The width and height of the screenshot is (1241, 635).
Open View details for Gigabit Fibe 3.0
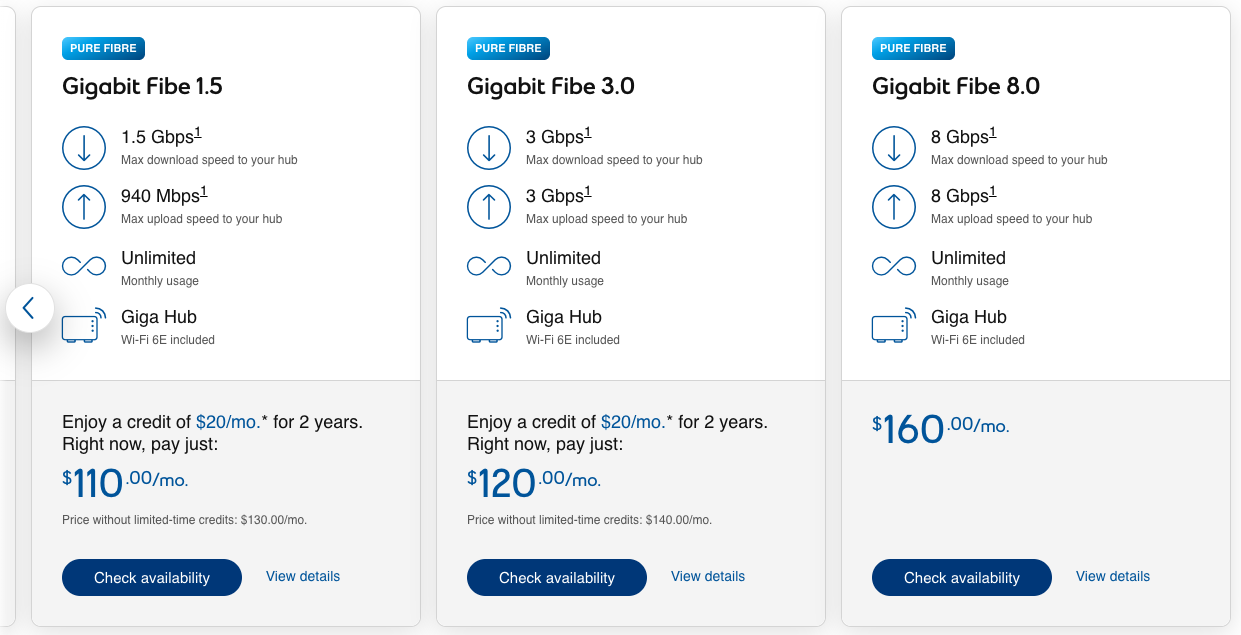click(707, 576)
